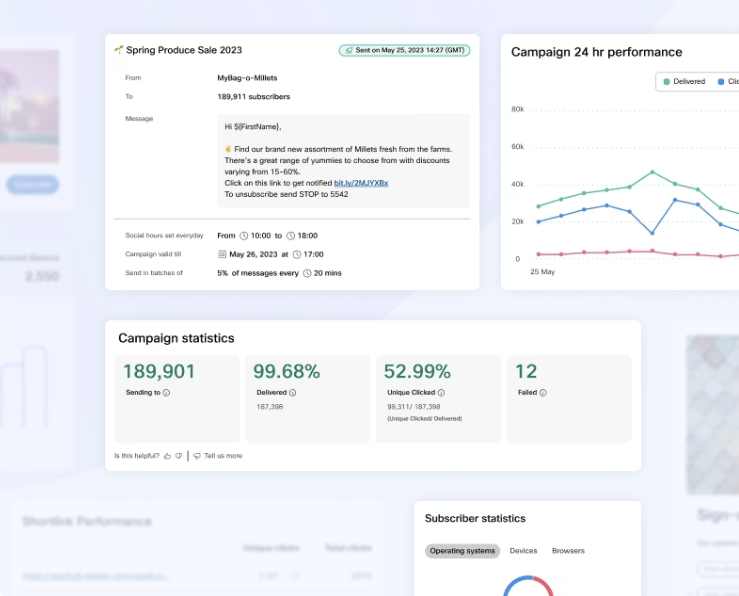Select the Operating systems tab
739x596 pixels.
(461, 551)
